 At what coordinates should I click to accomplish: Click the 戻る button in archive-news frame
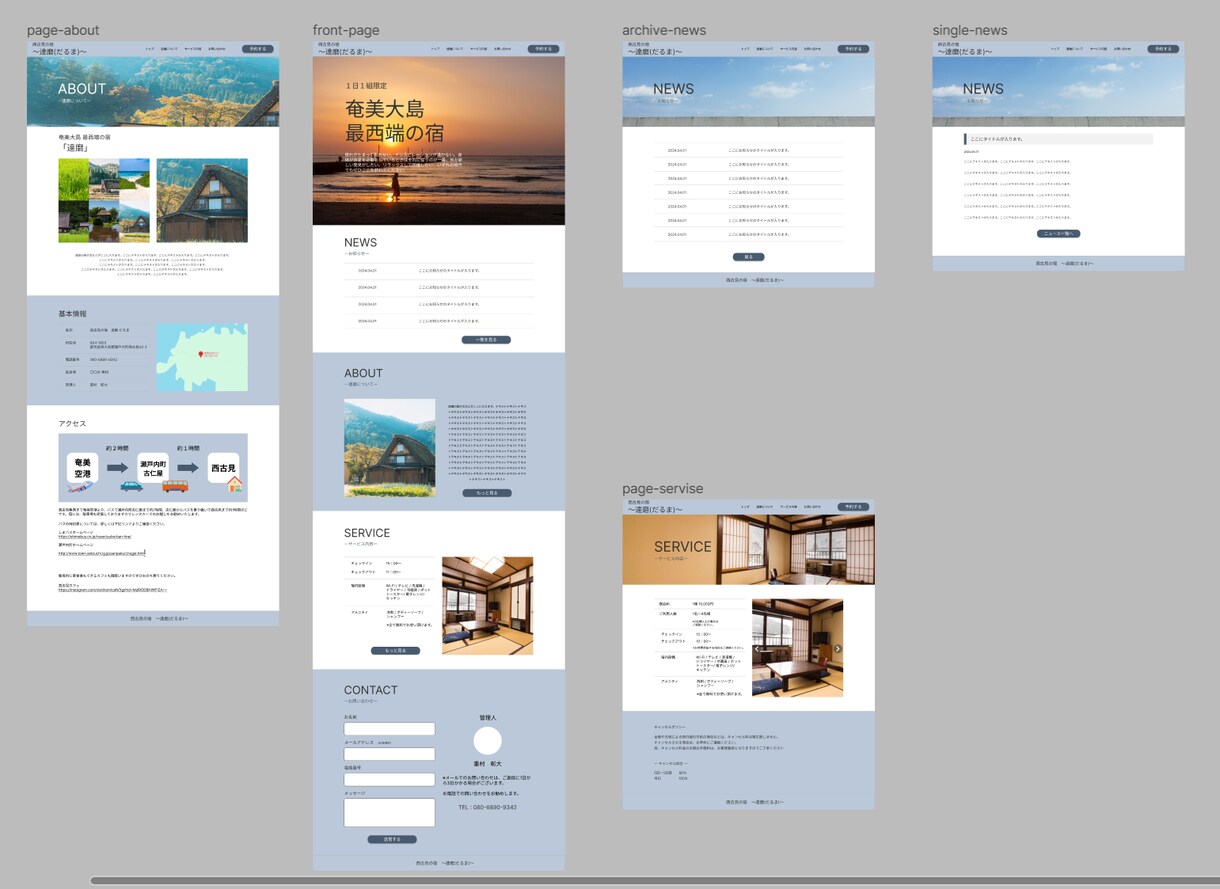pyautogui.click(x=748, y=257)
